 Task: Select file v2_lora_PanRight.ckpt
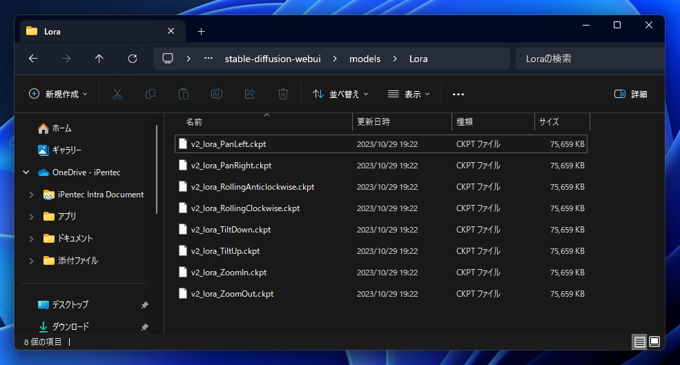[381, 165]
